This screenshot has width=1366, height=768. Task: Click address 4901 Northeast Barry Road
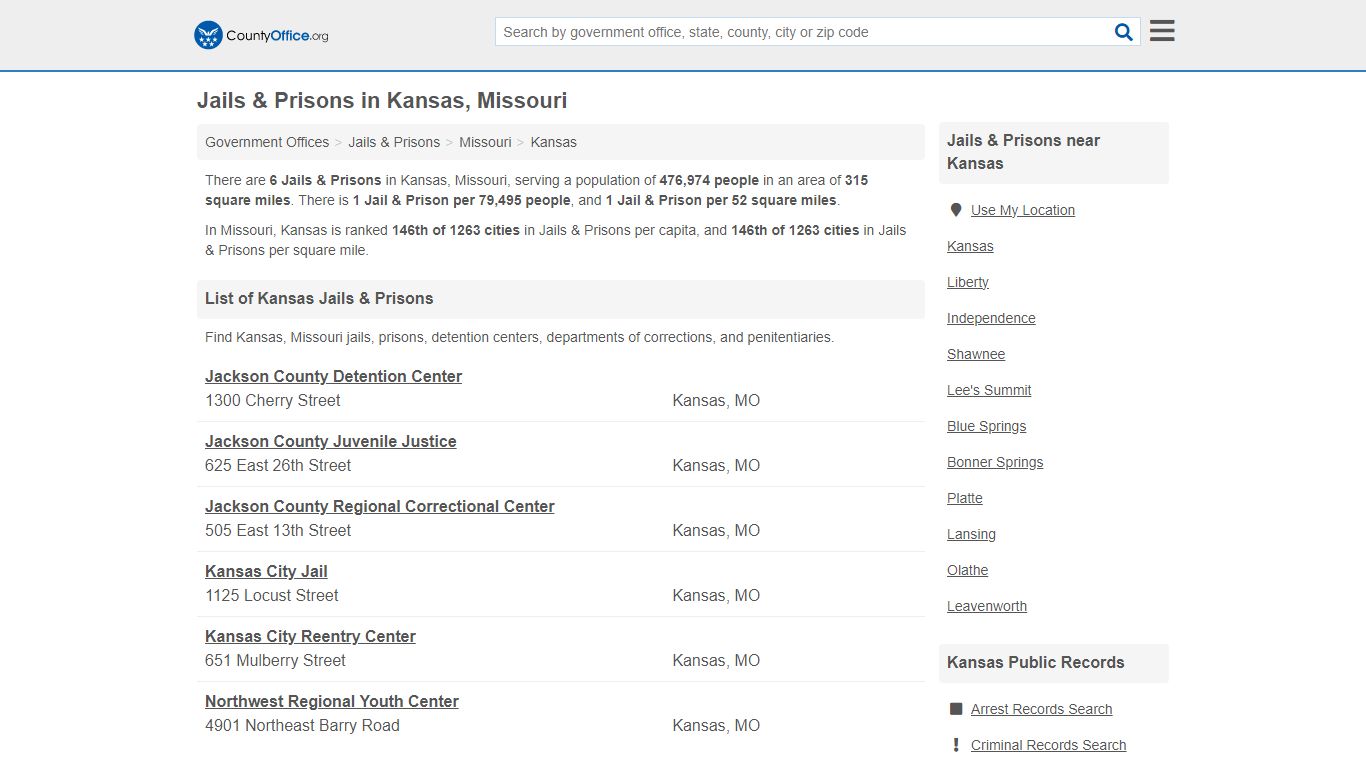click(x=302, y=725)
